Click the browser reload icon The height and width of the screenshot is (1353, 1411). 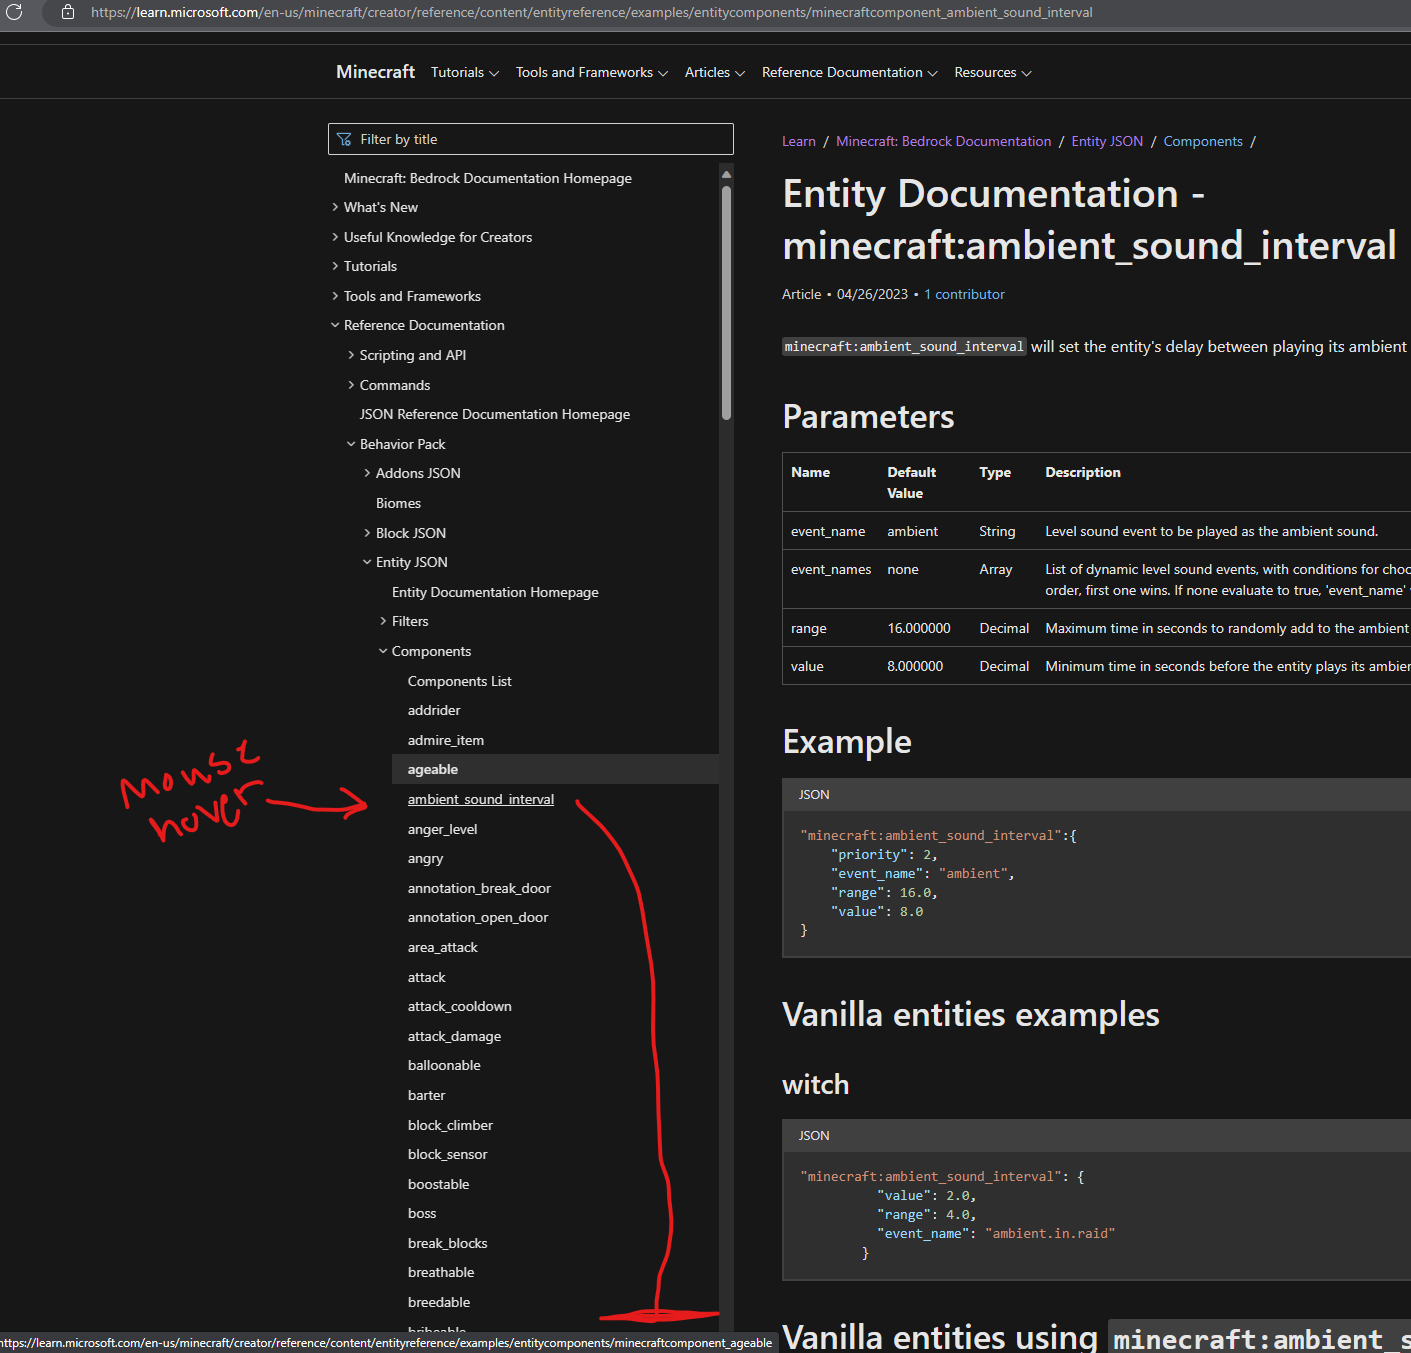tap(14, 12)
